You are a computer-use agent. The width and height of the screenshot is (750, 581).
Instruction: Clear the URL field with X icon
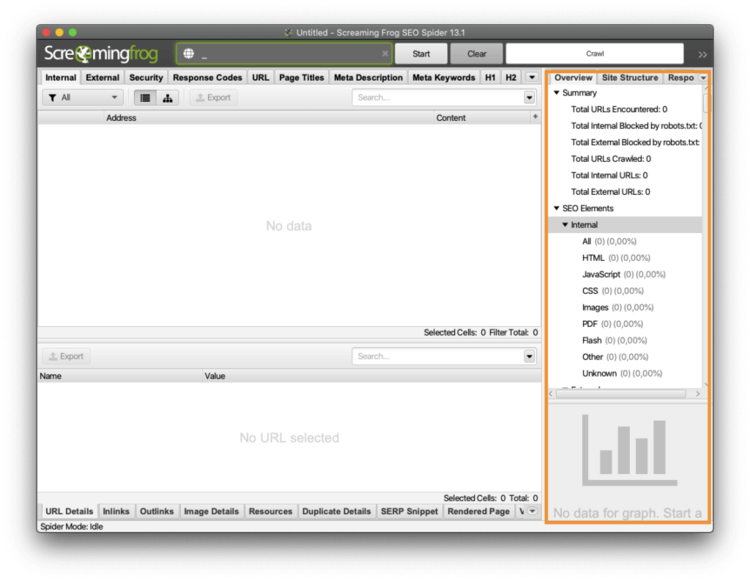(385, 54)
